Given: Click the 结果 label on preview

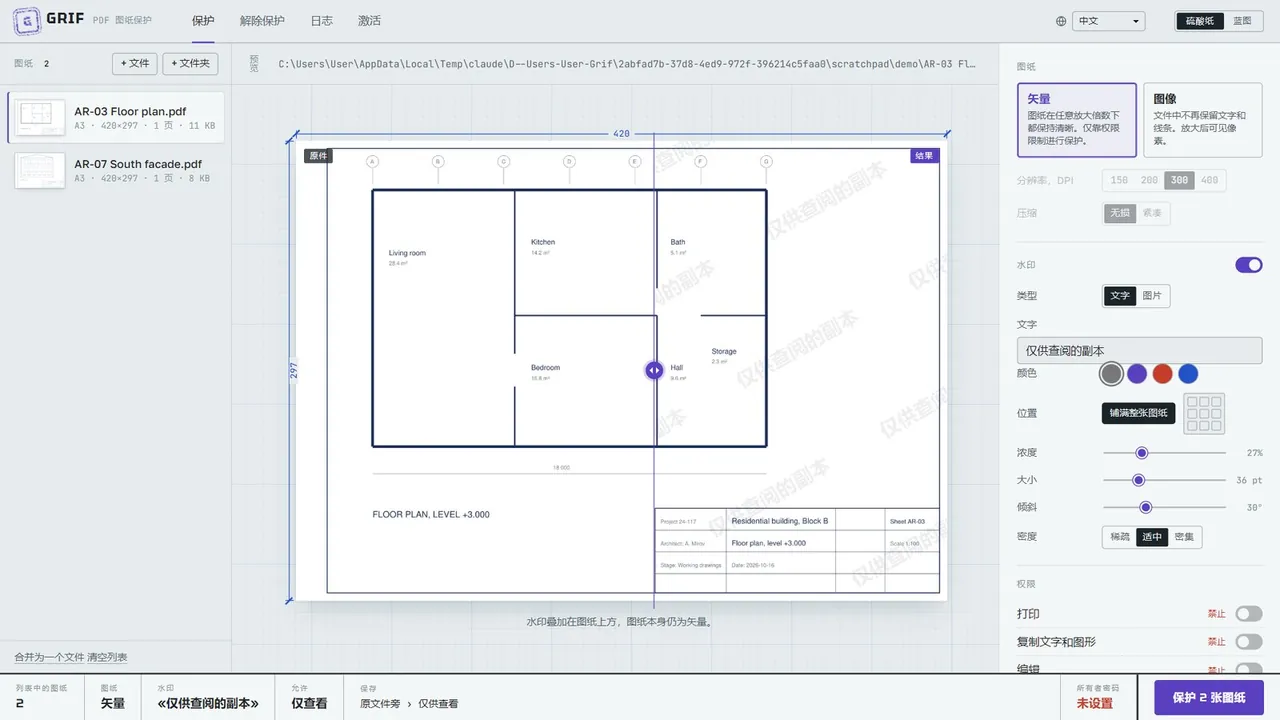Looking at the screenshot, I should coord(924,156).
